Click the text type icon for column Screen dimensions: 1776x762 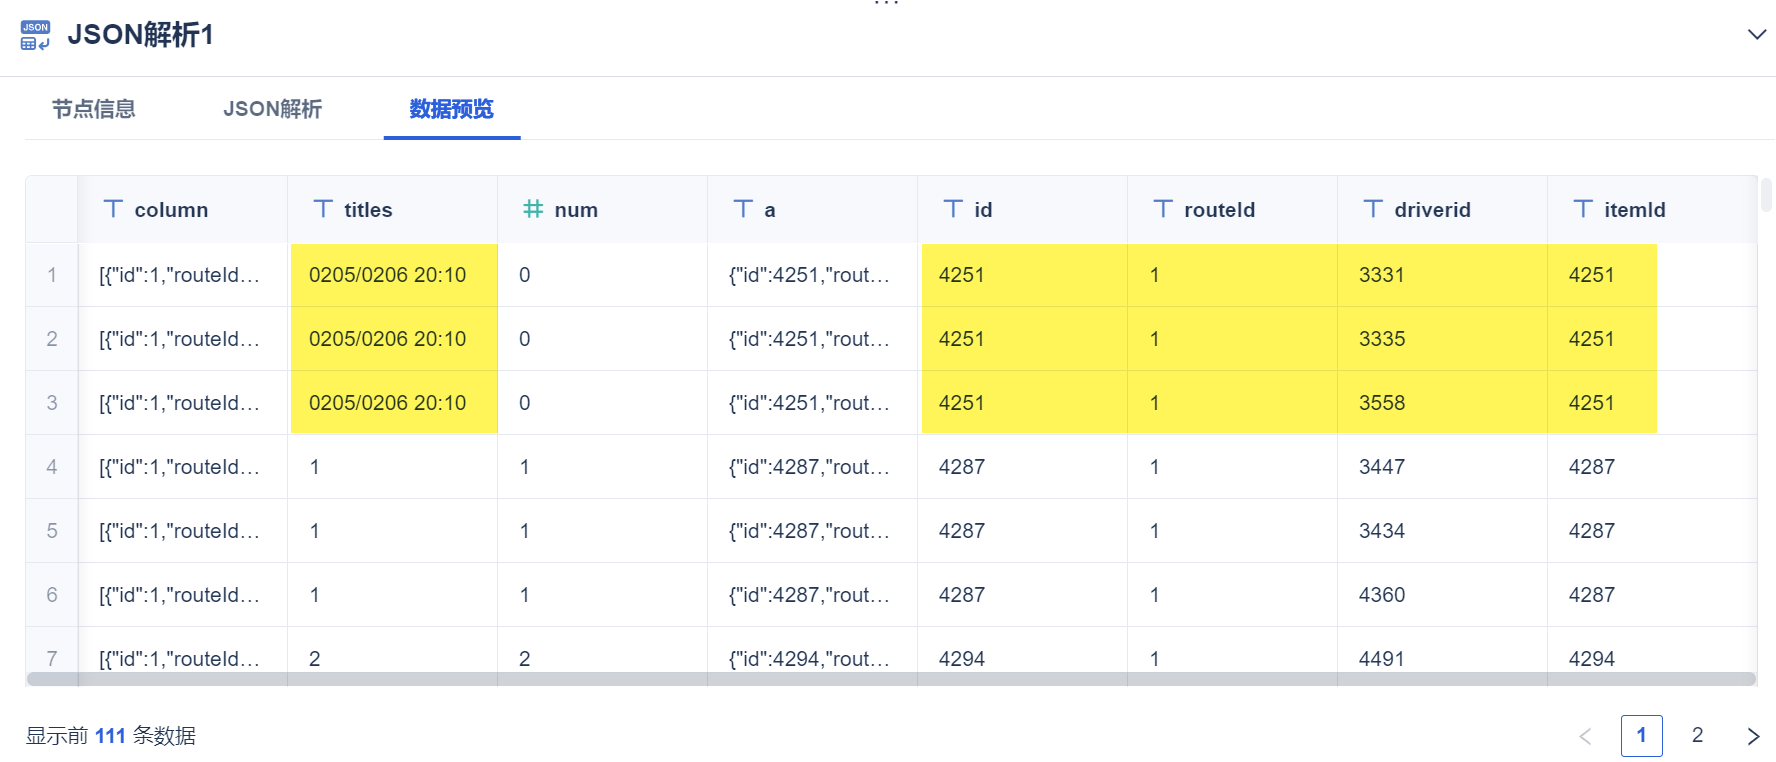(x=113, y=209)
